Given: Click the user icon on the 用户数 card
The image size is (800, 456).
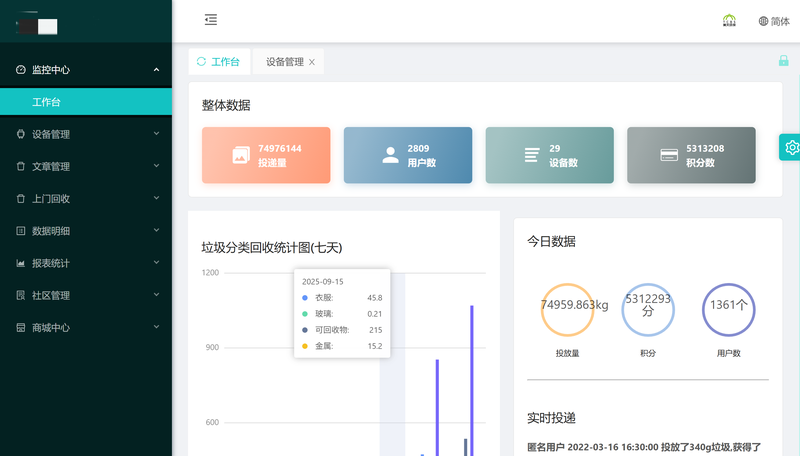Looking at the screenshot, I should [x=390, y=155].
